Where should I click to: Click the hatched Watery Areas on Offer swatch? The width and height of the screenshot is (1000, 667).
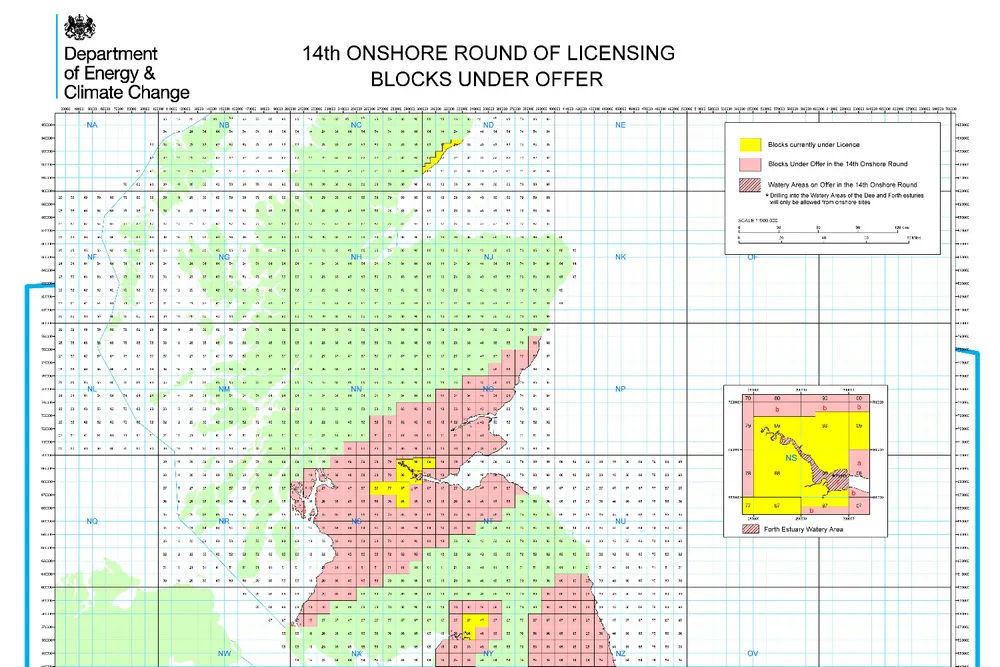click(x=746, y=185)
